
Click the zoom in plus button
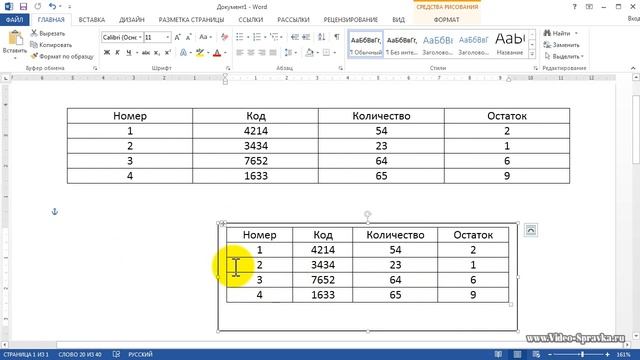[607, 354]
